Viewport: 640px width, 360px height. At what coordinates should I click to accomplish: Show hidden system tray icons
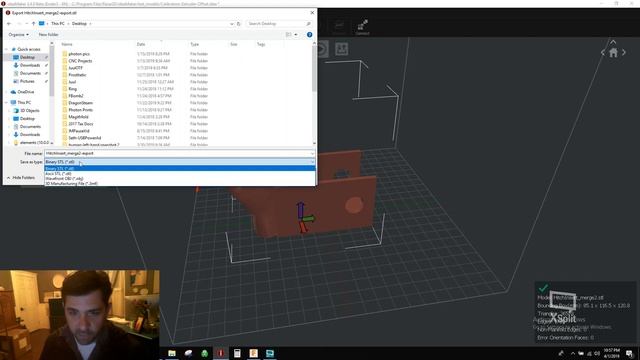click(573, 353)
